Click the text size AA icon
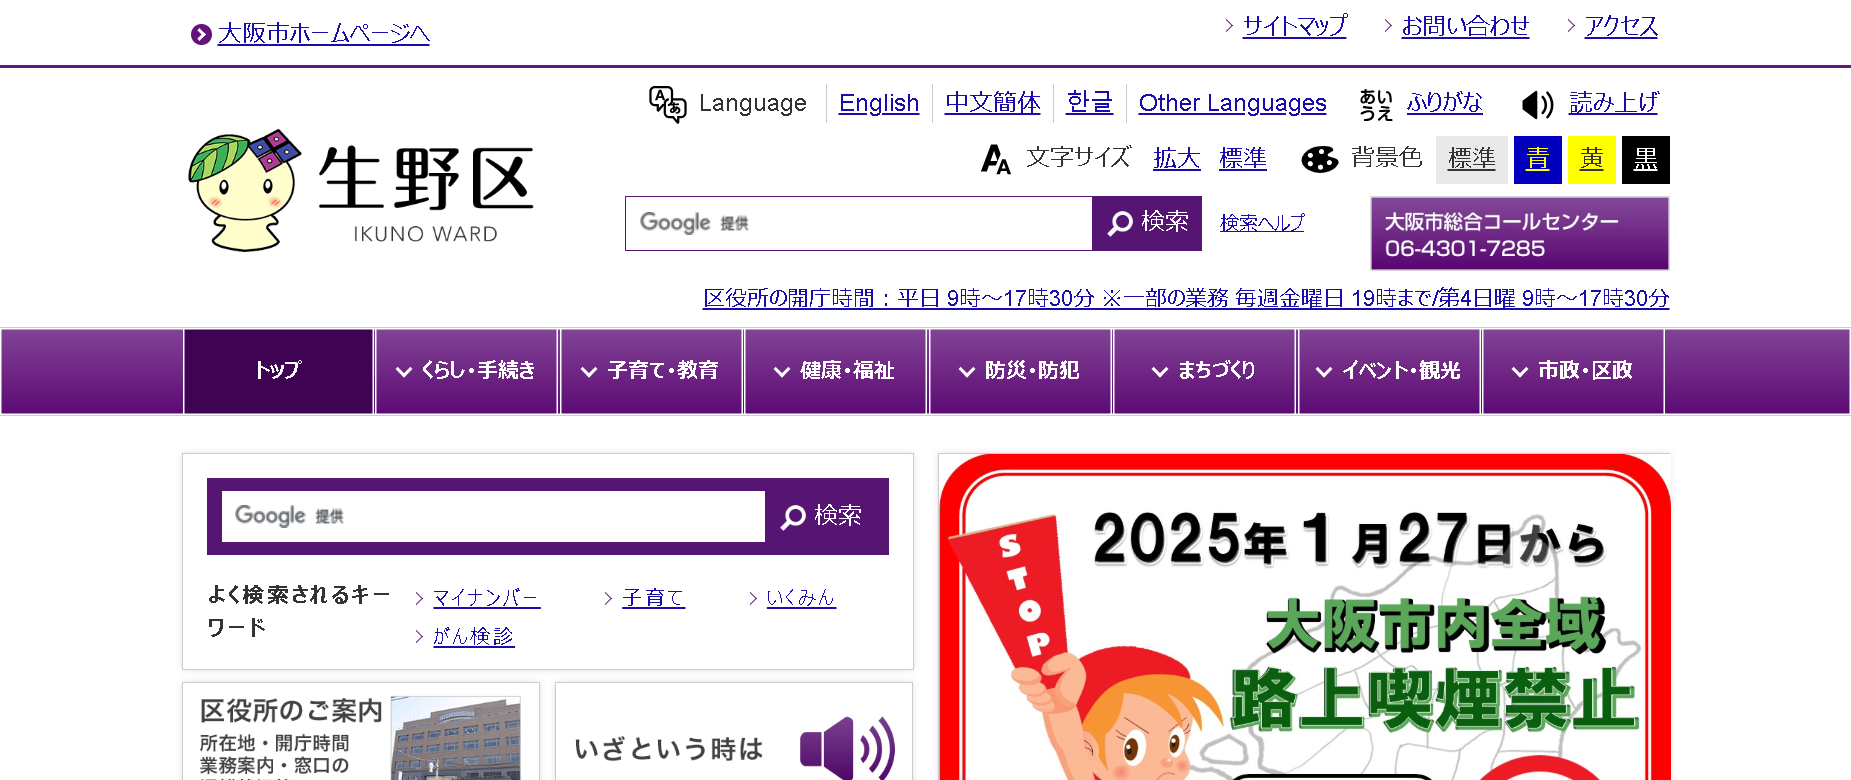 pyautogui.click(x=996, y=159)
